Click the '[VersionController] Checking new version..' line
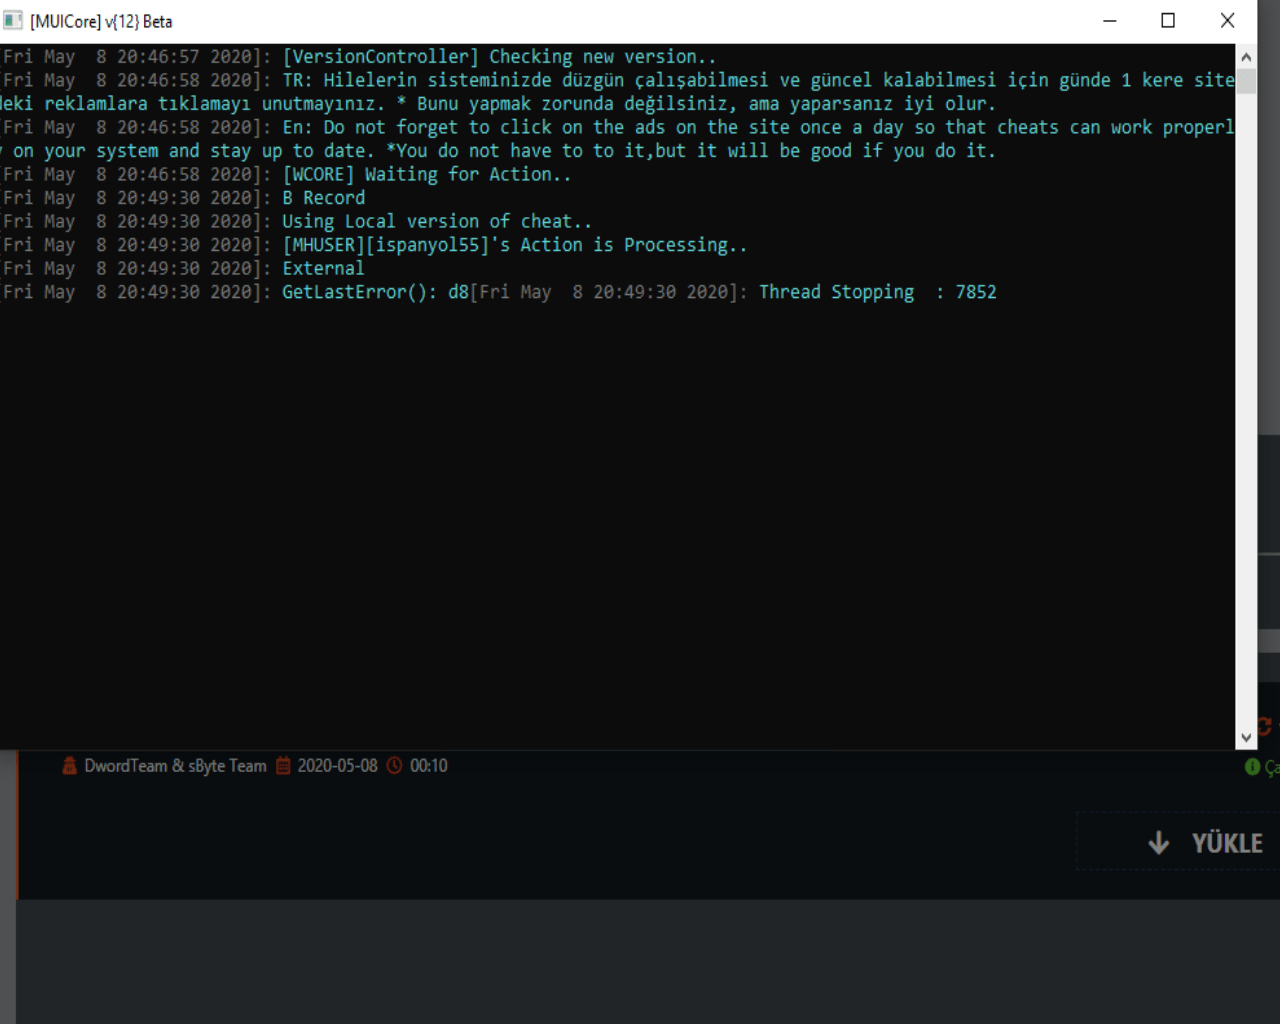 pos(499,57)
